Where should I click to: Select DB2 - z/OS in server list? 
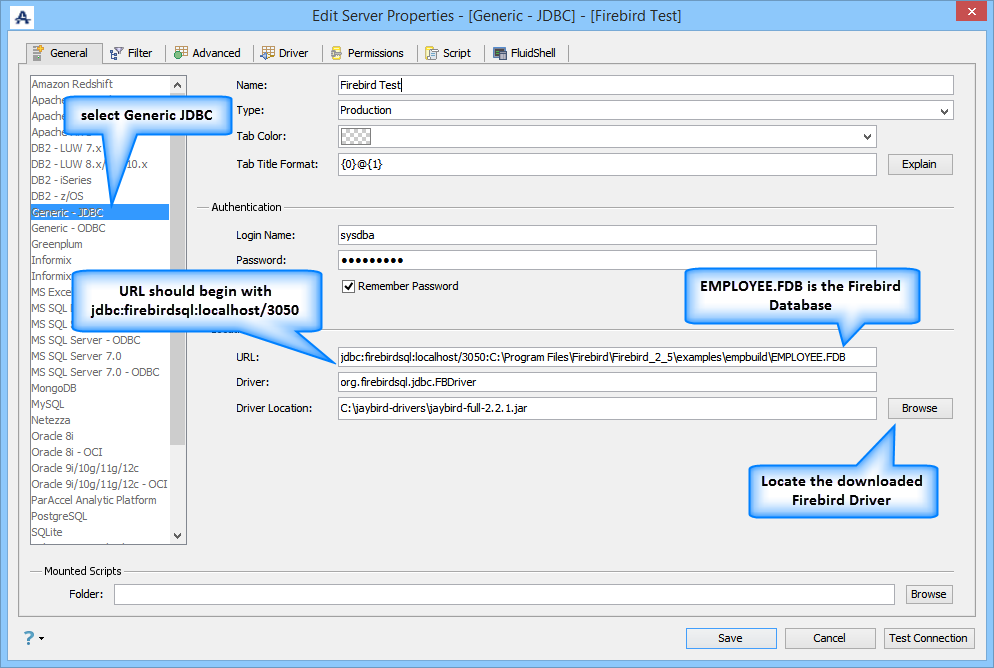coord(100,196)
